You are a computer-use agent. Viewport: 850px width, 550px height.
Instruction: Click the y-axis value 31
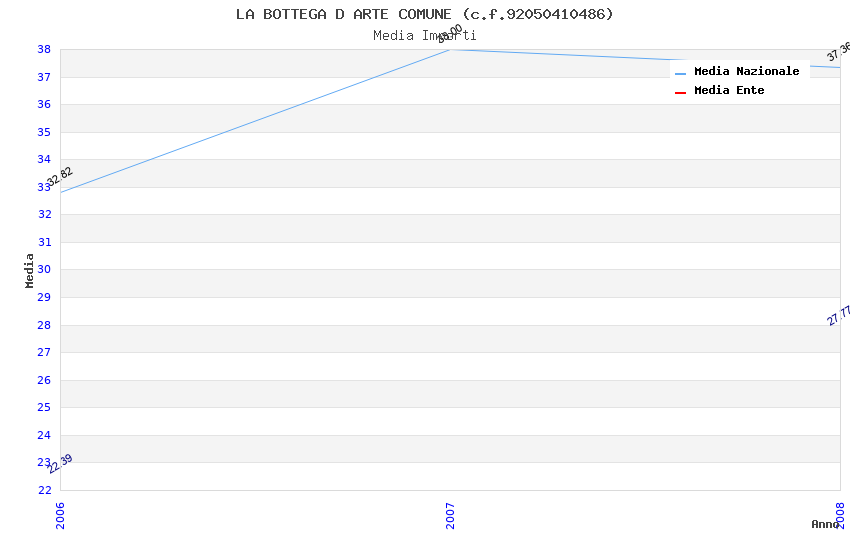45,242
